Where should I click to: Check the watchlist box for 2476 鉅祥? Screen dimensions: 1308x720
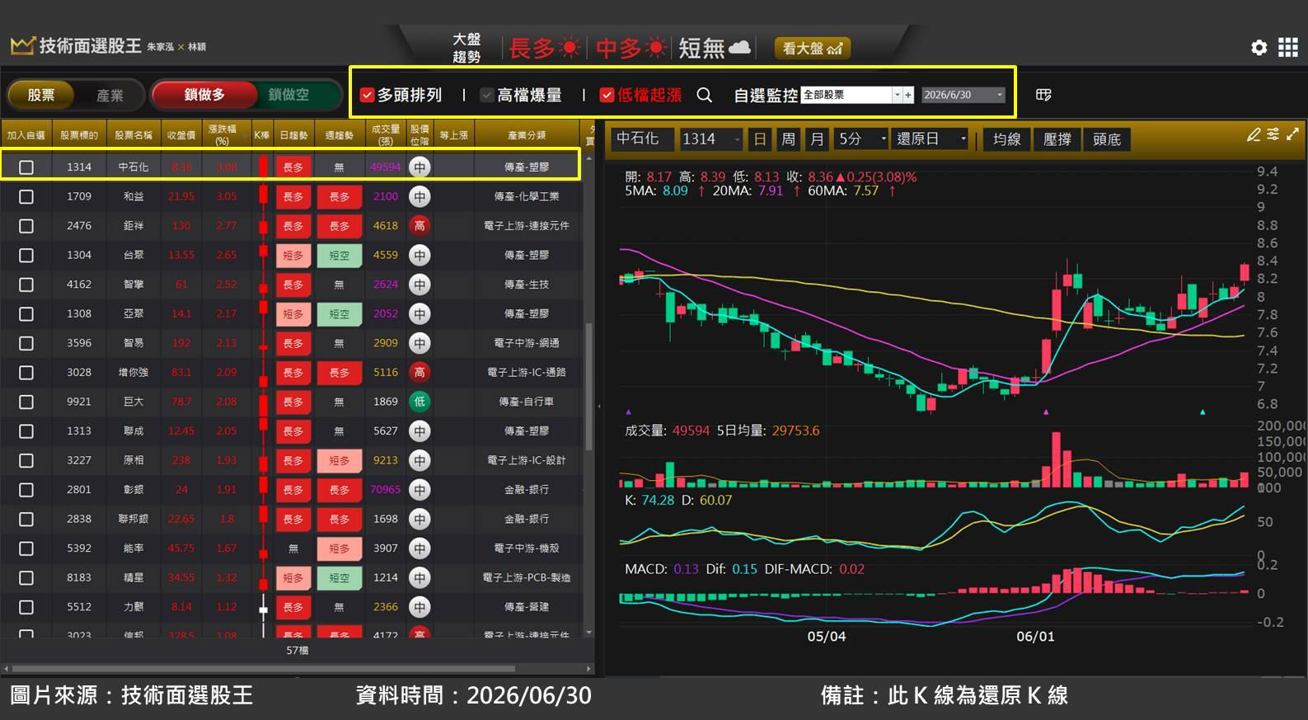pyautogui.click(x=26, y=226)
